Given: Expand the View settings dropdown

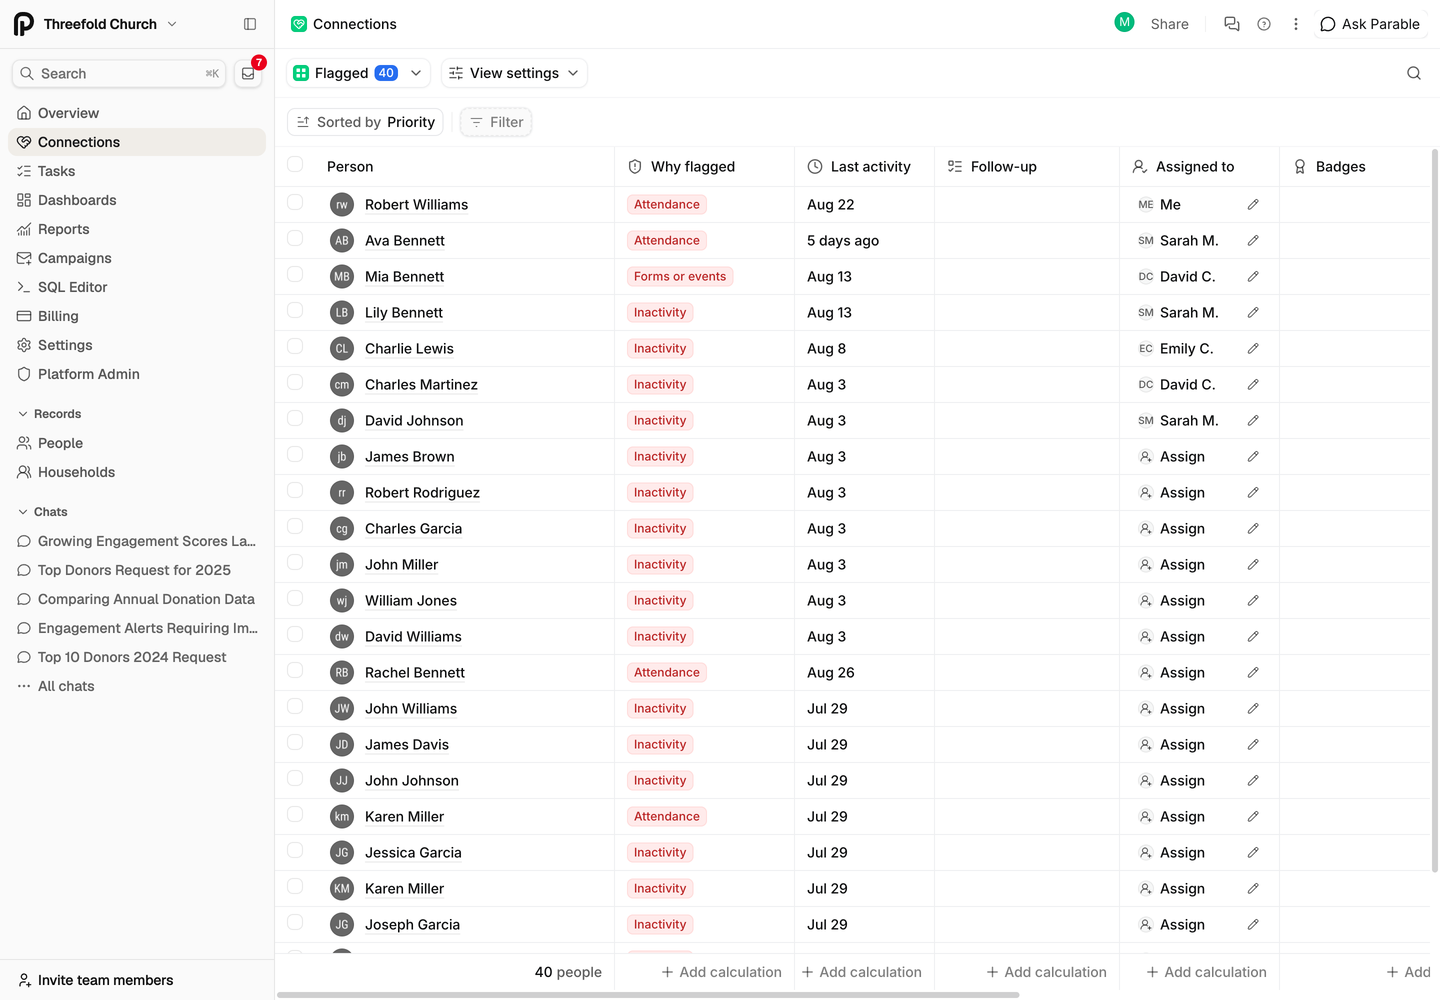Looking at the screenshot, I should coord(514,73).
